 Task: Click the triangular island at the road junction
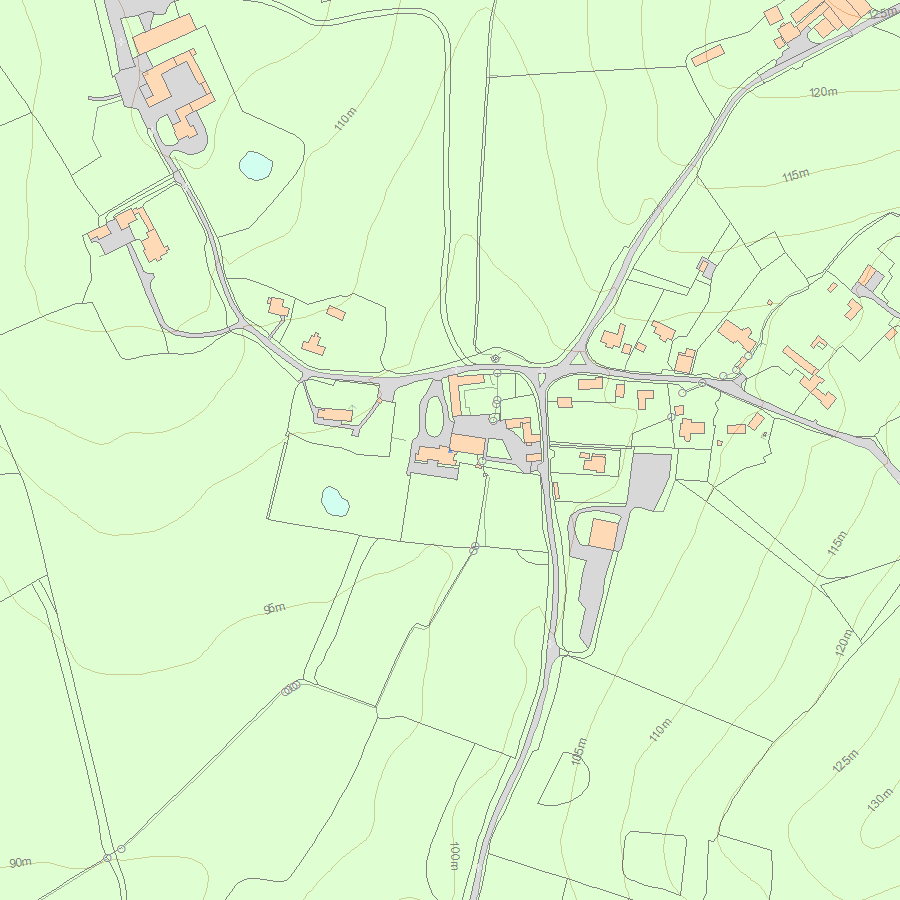tap(579, 359)
